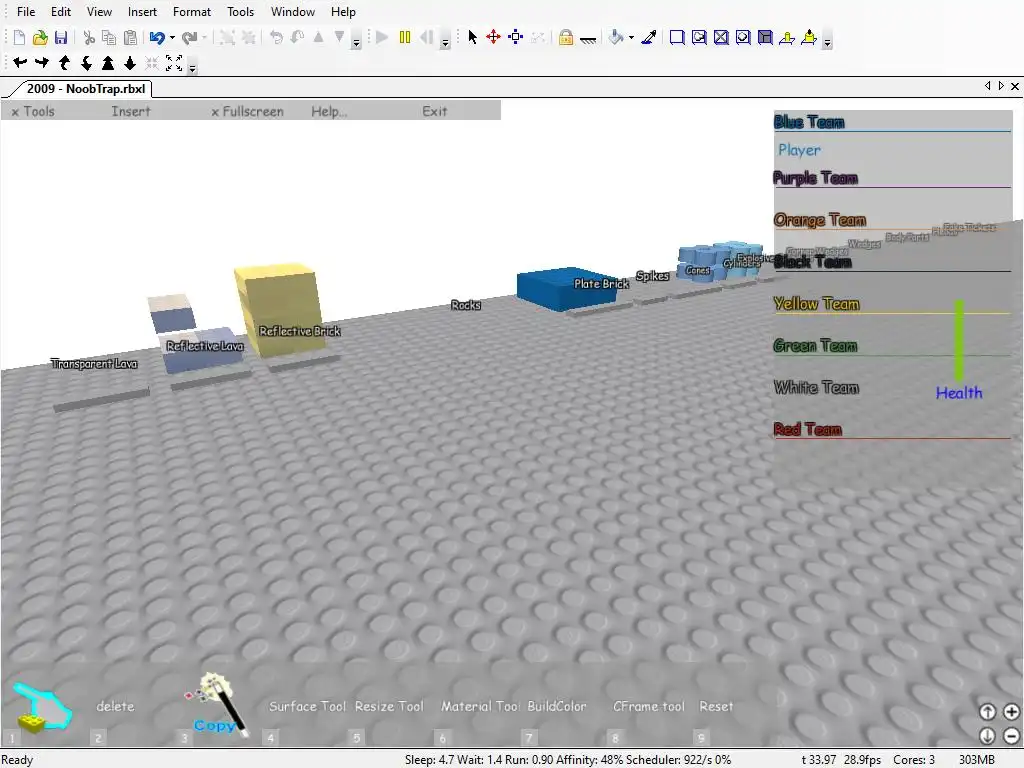Select the blue-handle resize tool
This screenshot has width=1024, height=768.
point(516,37)
